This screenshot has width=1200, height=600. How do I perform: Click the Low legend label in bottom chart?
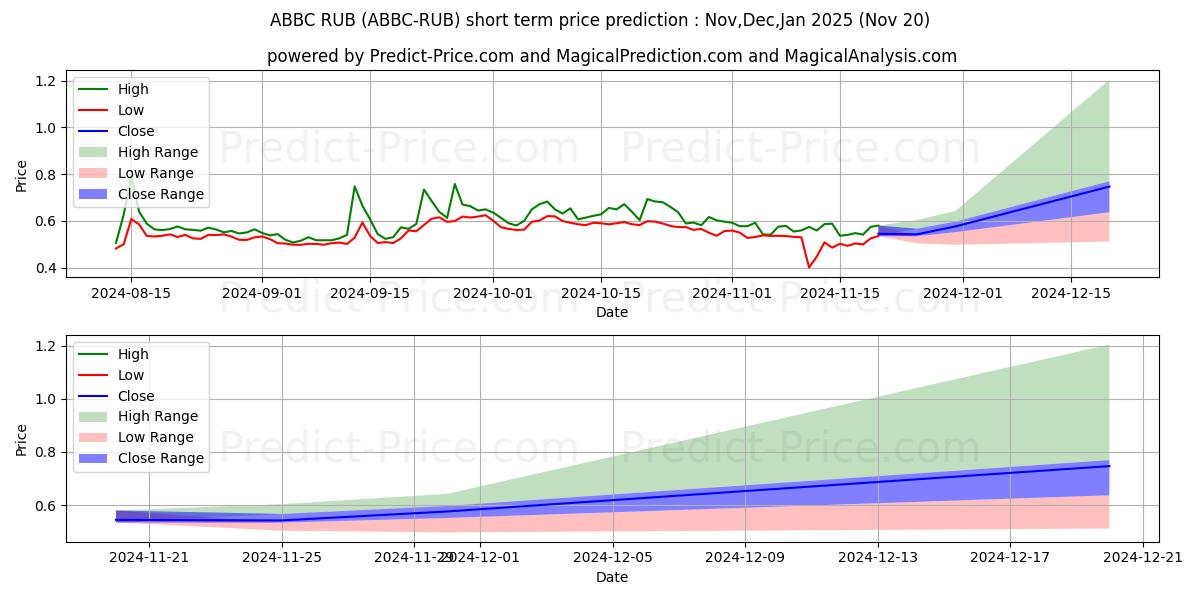click(131, 375)
